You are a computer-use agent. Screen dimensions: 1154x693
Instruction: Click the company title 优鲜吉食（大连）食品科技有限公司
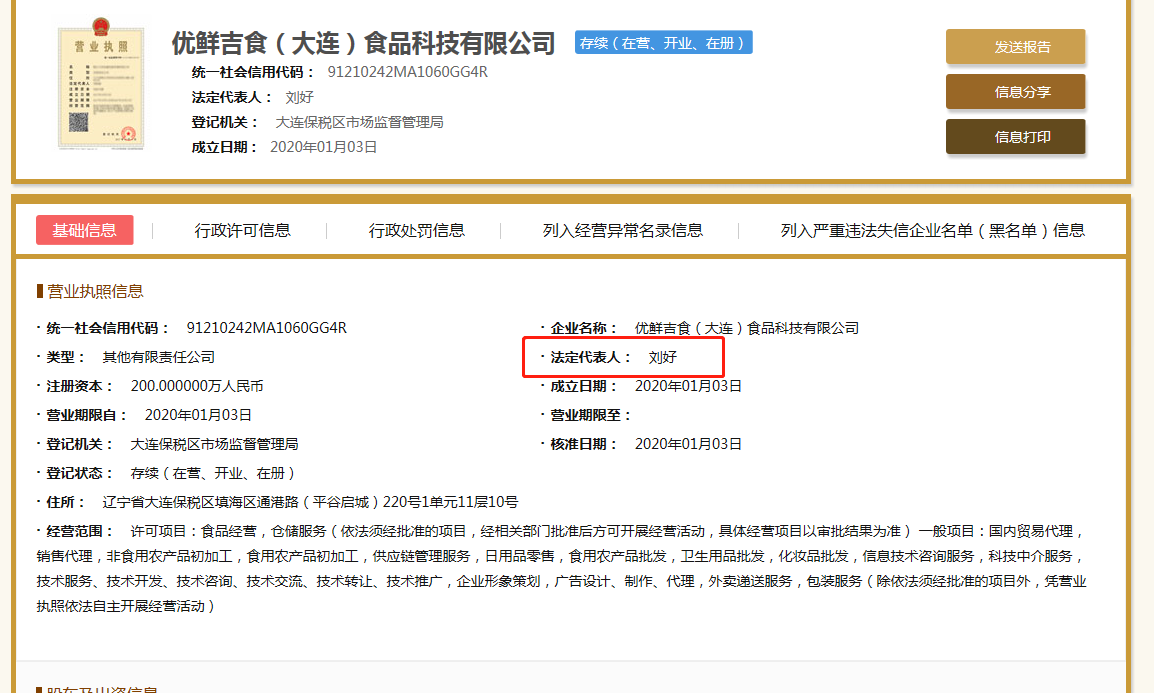pyautogui.click(x=363, y=43)
